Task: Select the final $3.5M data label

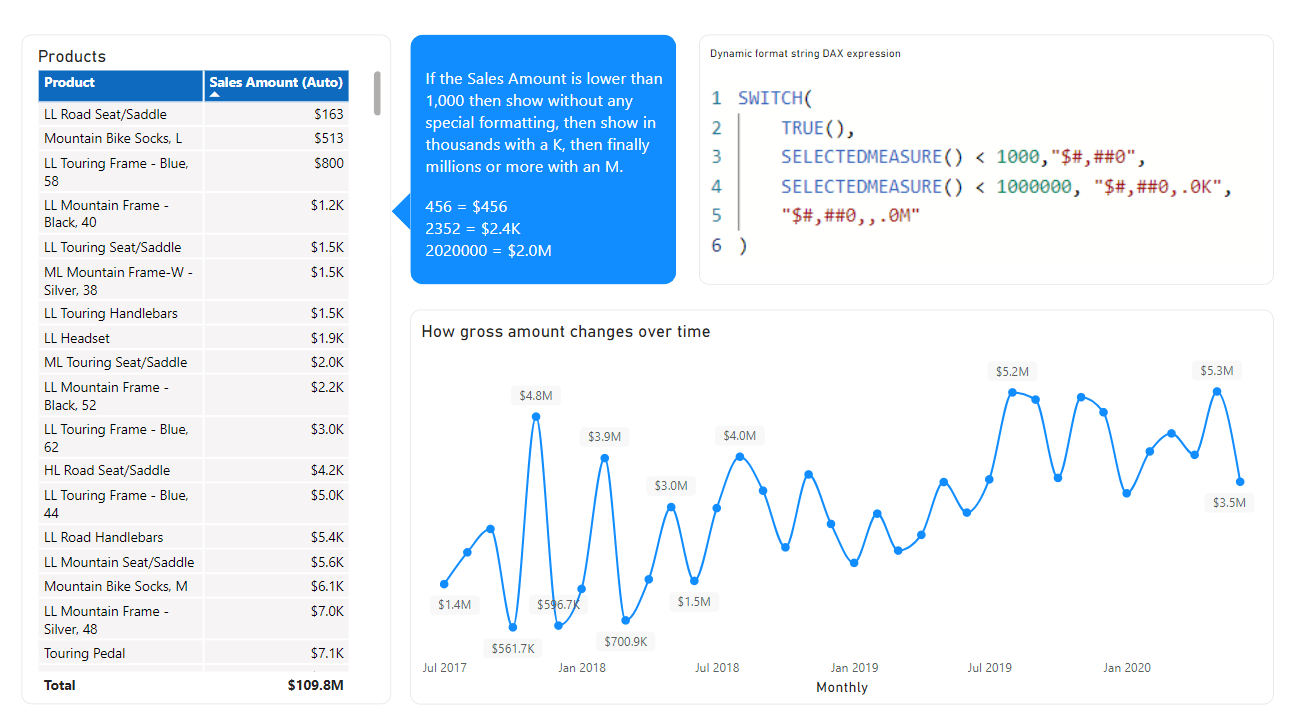Action: click(1229, 502)
